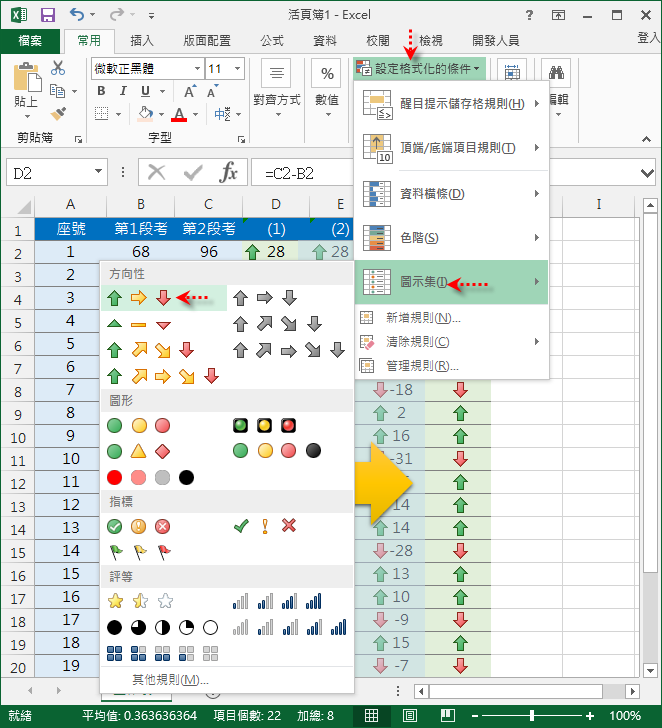Screen dimensions: 662x728
Task: Select the 5 boxes rating set
Action: [x=162, y=653]
